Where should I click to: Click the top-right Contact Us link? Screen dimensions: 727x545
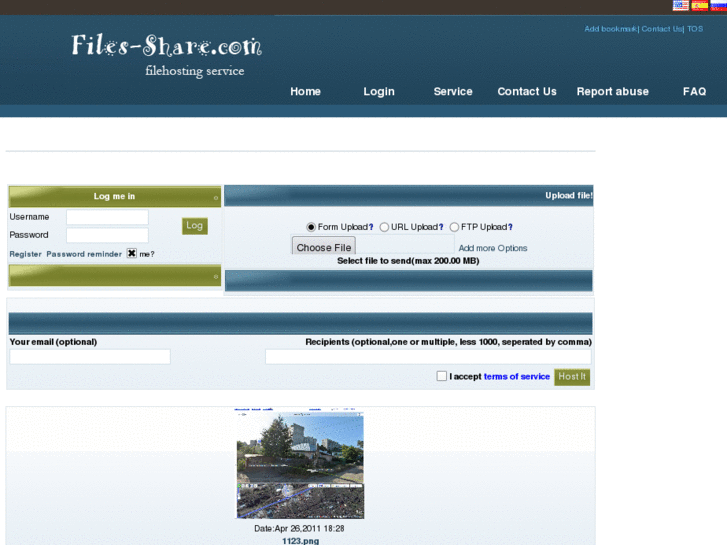coord(662,29)
